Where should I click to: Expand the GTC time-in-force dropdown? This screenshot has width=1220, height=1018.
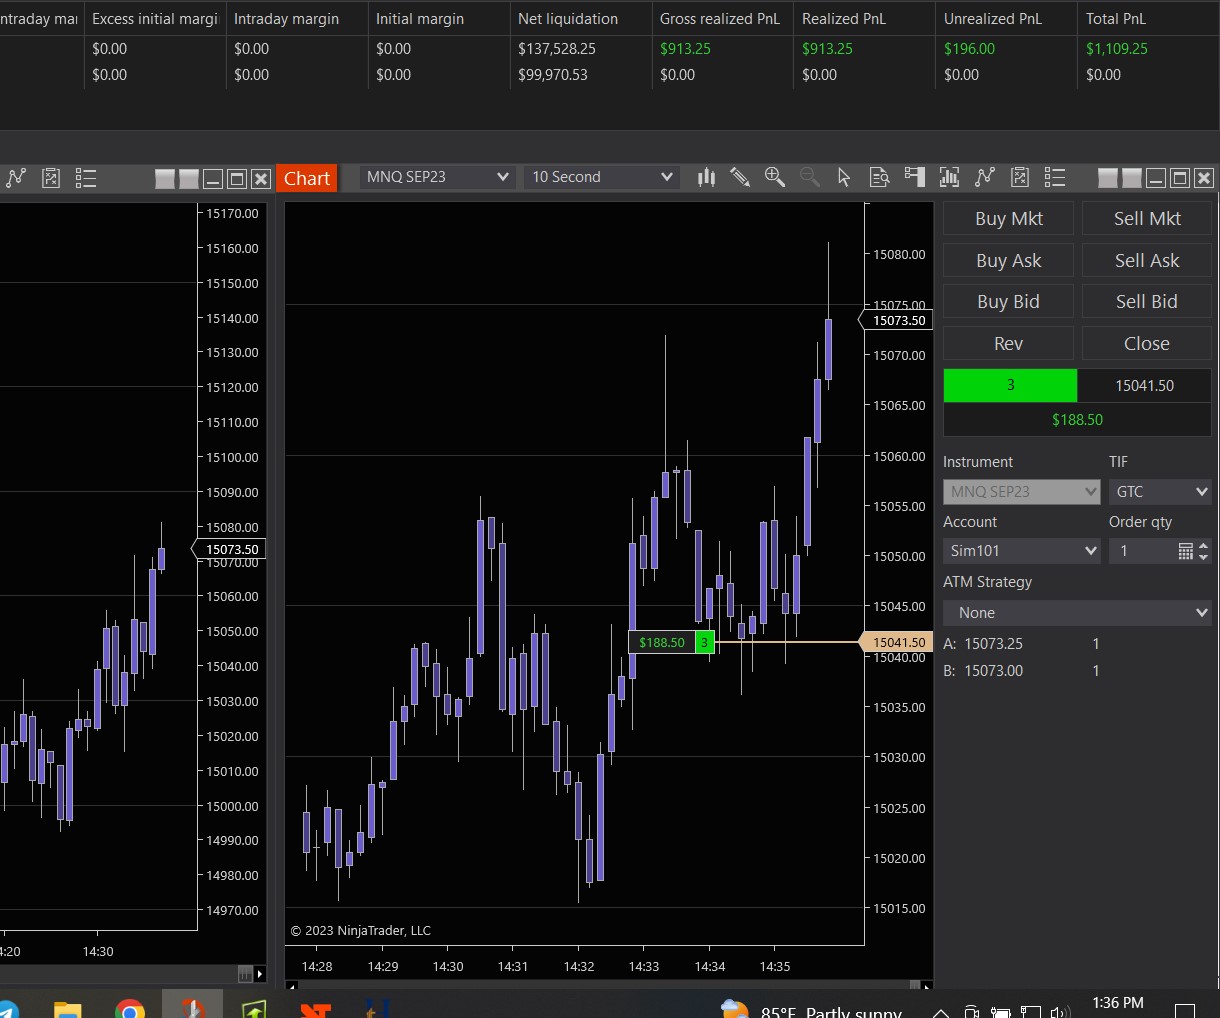click(x=1160, y=492)
